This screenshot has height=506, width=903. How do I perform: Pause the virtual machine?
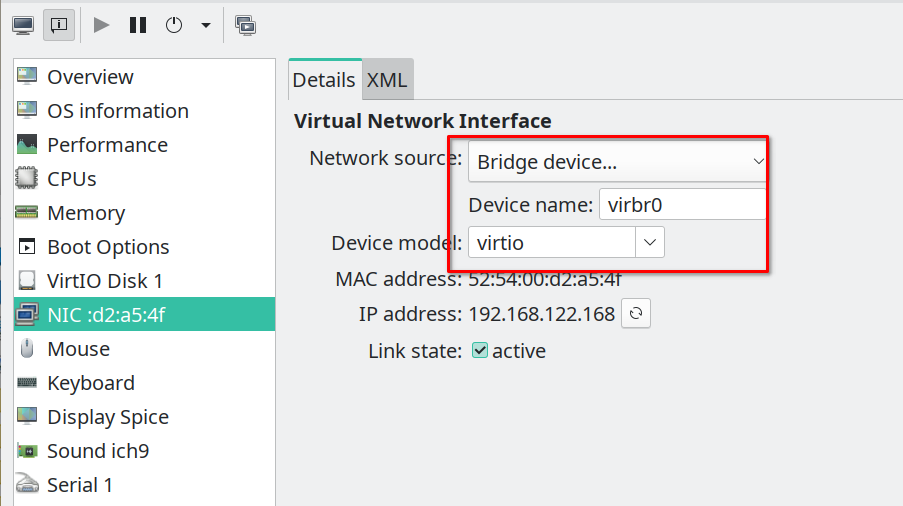(x=138, y=25)
